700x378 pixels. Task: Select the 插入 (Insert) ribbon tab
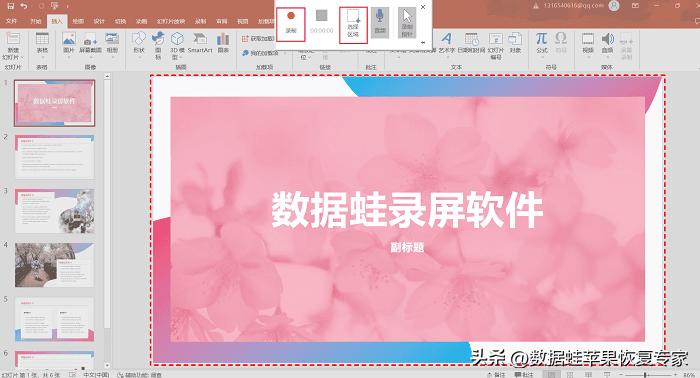[57, 21]
